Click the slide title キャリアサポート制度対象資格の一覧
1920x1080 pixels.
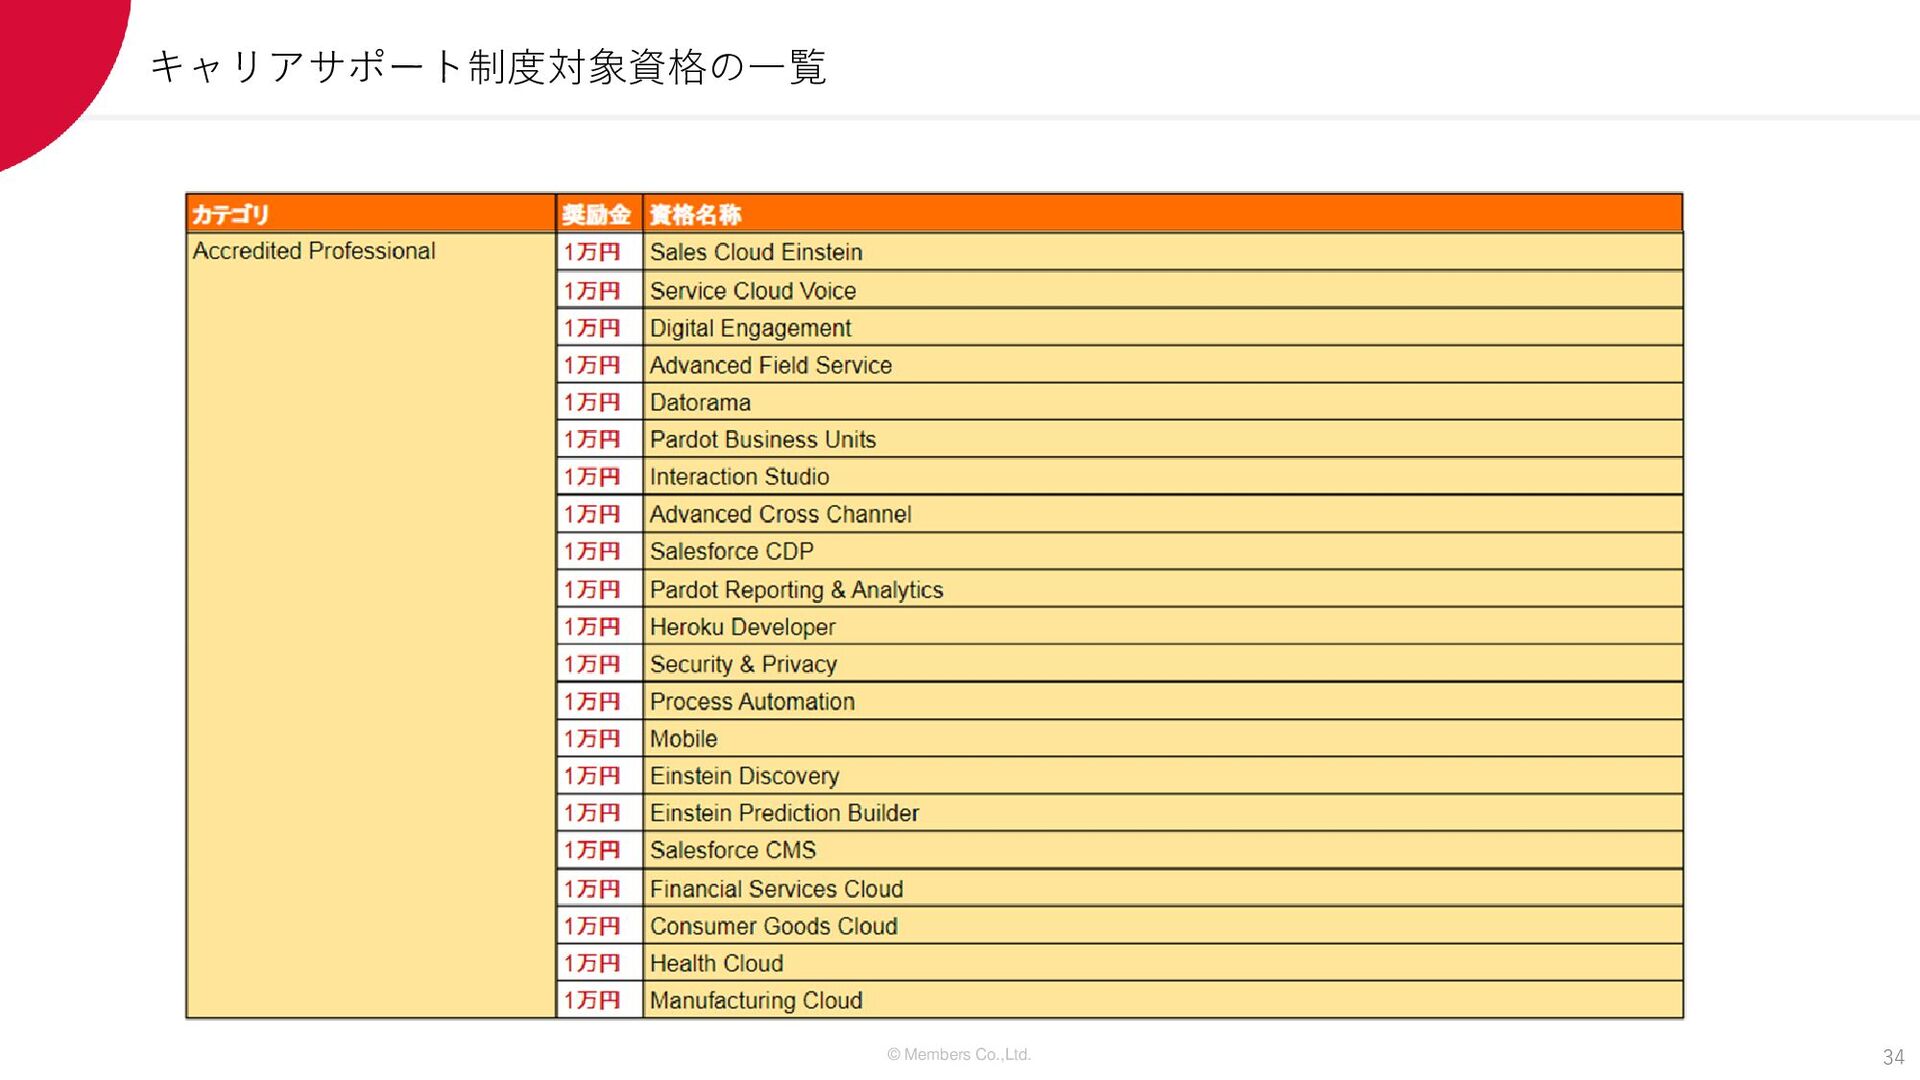(488, 67)
